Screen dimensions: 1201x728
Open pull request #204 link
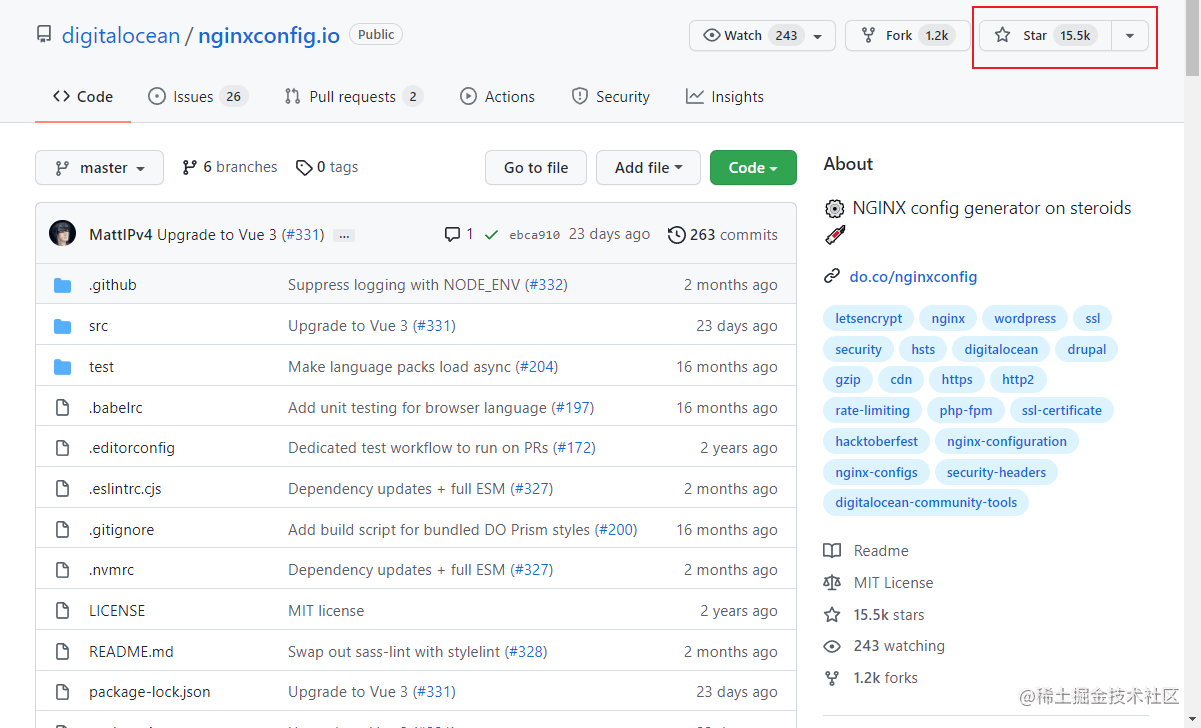(536, 367)
